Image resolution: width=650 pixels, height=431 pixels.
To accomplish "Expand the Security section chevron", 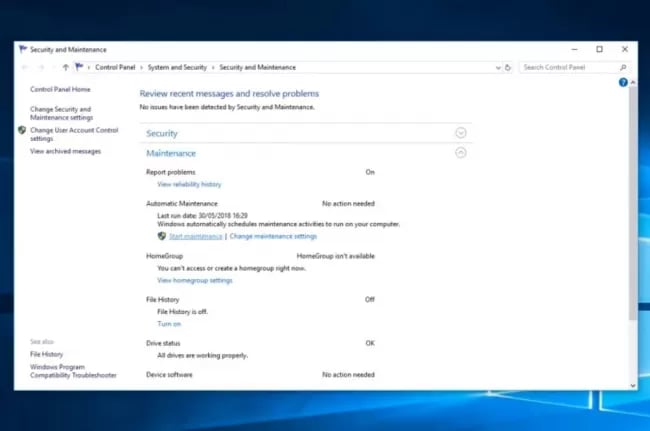I will coord(461,133).
